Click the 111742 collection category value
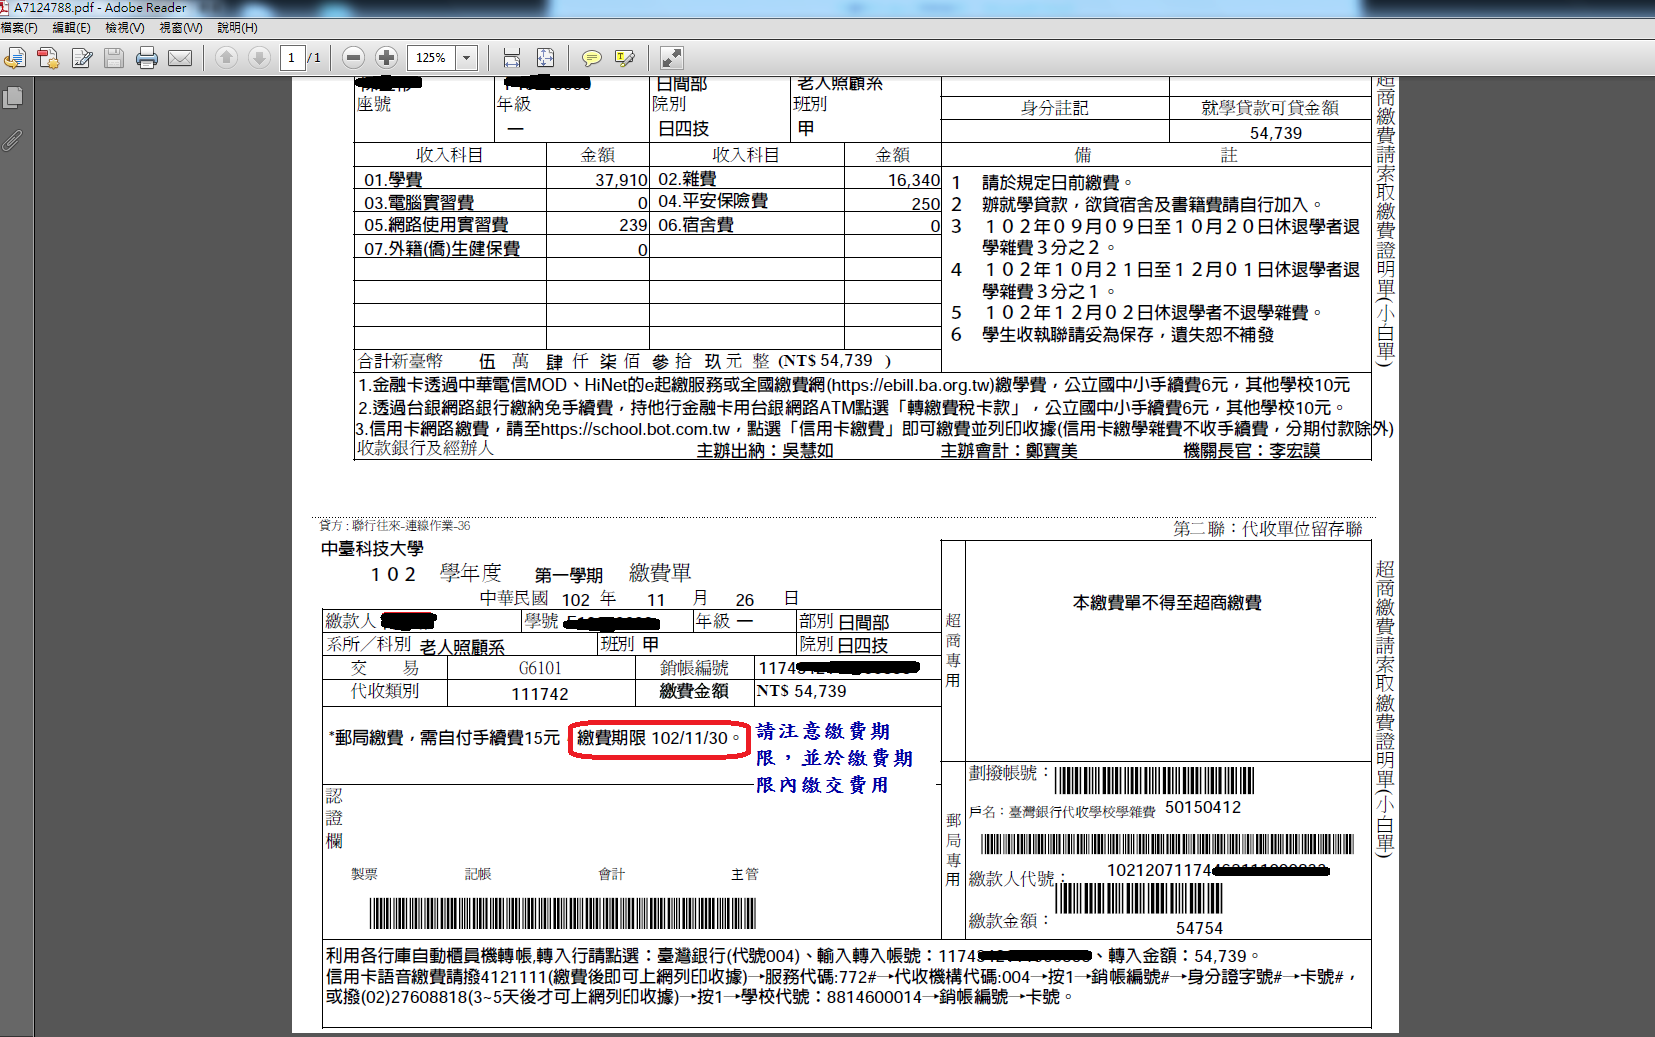 coord(540,694)
